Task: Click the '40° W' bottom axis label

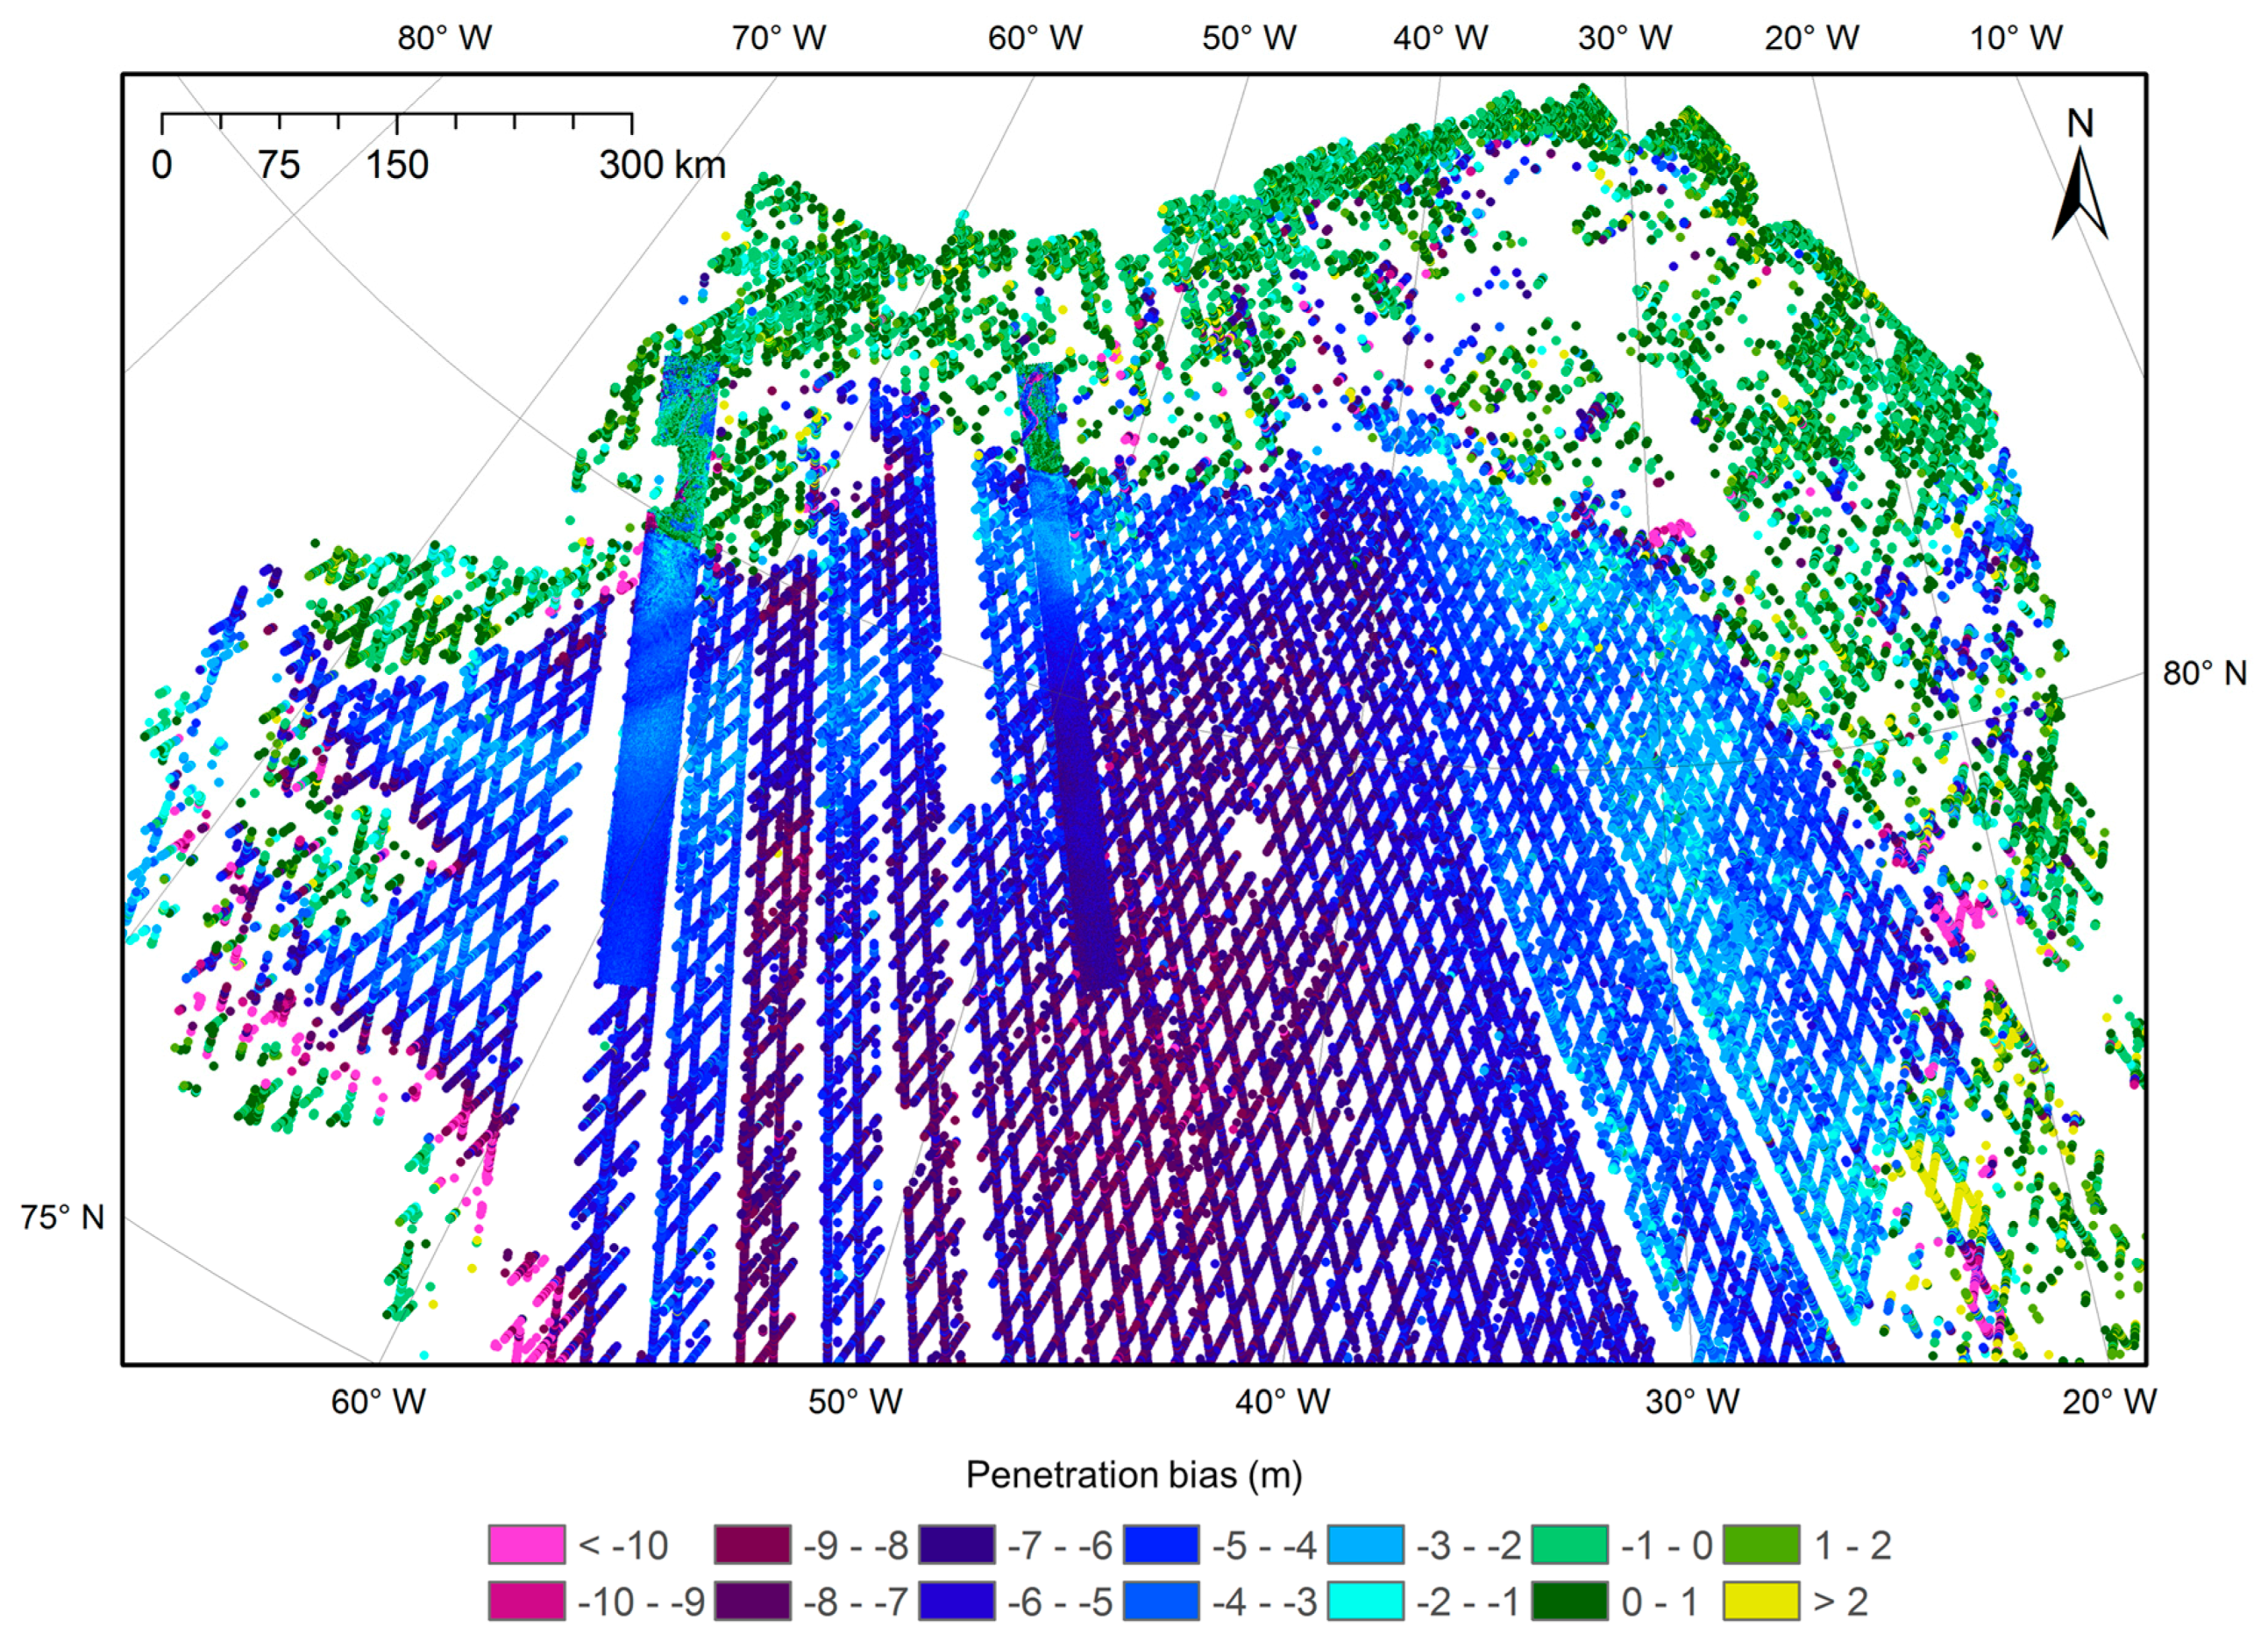Action: click(x=1283, y=1402)
